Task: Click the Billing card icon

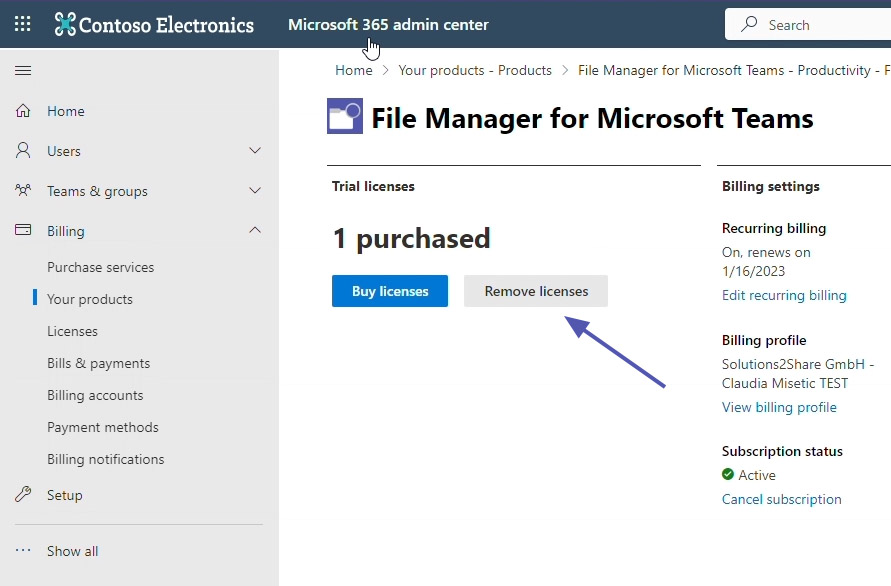Action: [x=23, y=230]
